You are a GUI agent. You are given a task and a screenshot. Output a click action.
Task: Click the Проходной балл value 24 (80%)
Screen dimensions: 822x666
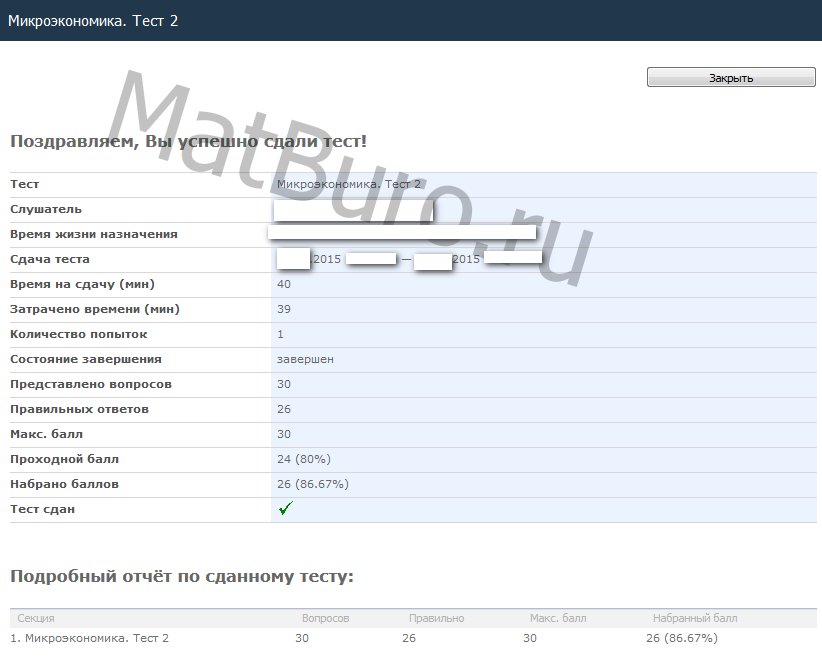(x=303, y=459)
